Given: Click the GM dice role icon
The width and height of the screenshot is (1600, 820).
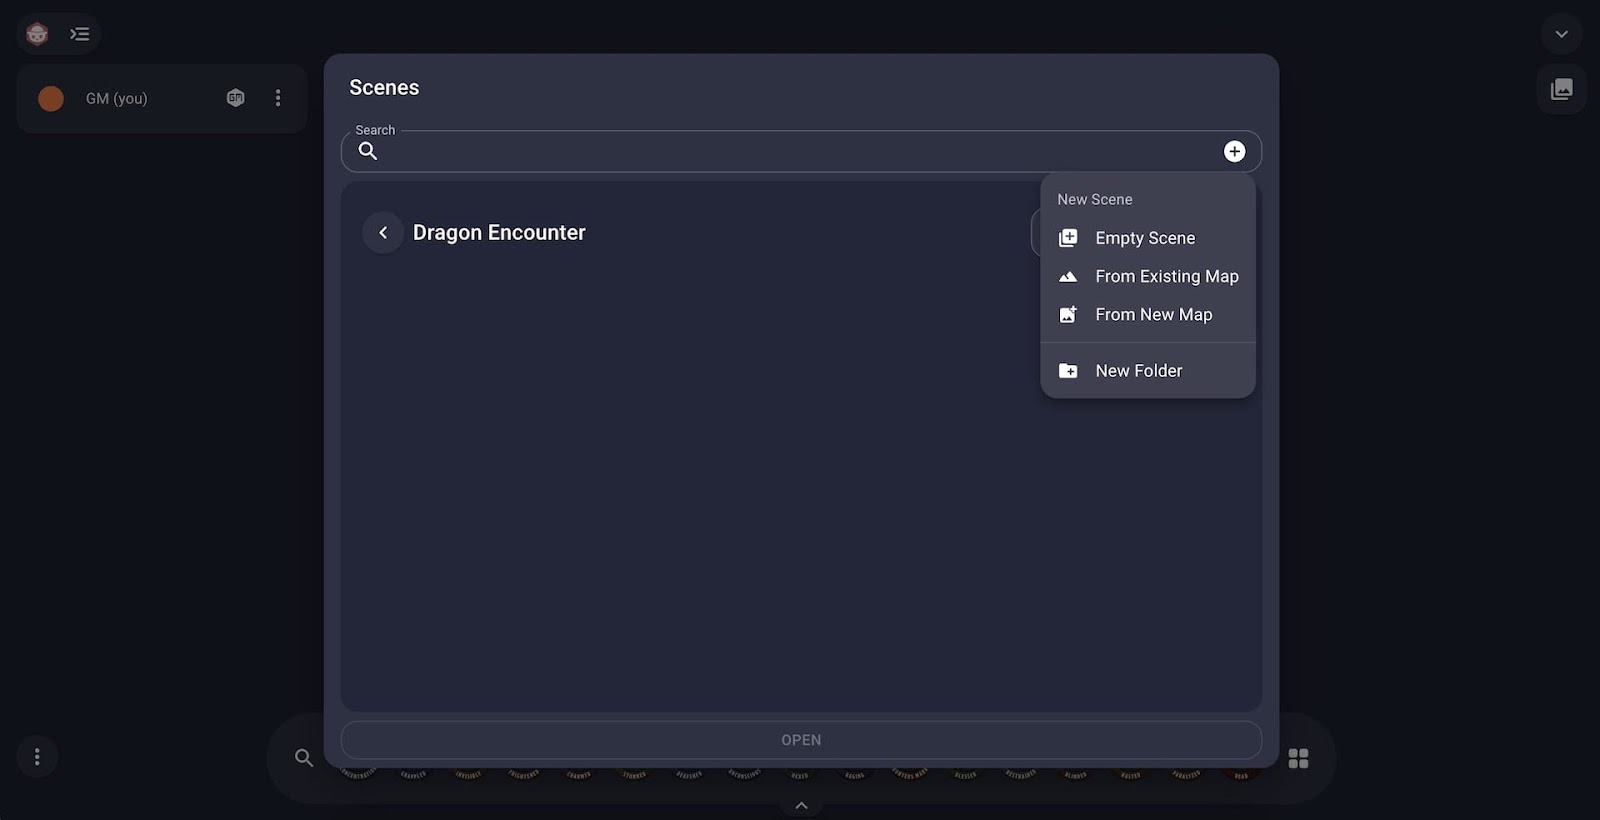Looking at the screenshot, I should coord(236,98).
